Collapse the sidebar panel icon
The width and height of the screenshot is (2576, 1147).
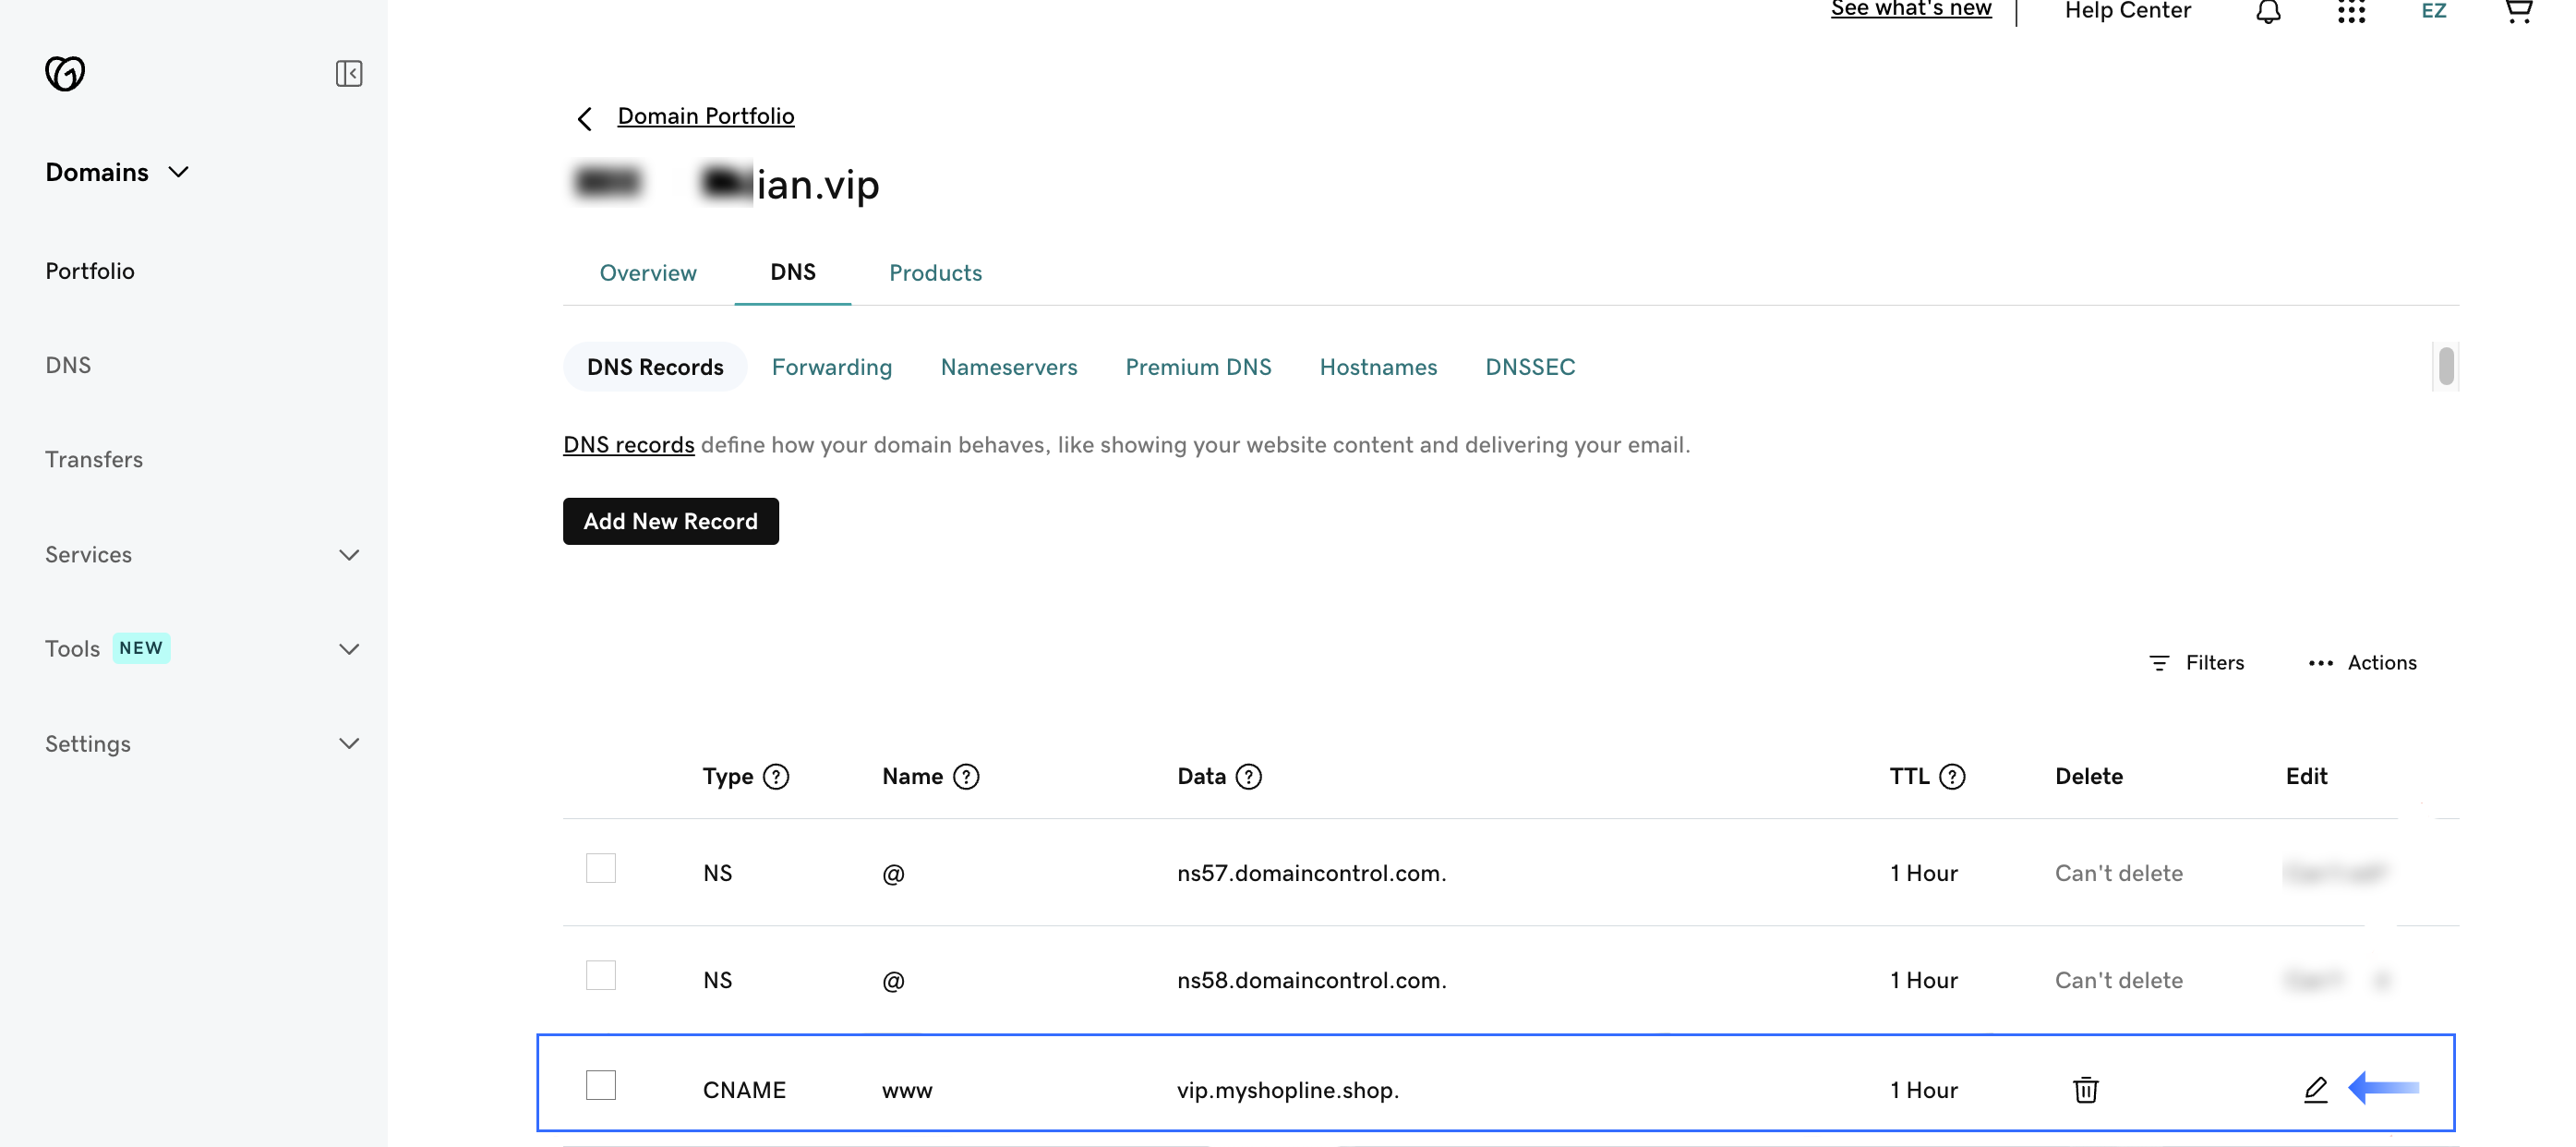pyautogui.click(x=348, y=73)
